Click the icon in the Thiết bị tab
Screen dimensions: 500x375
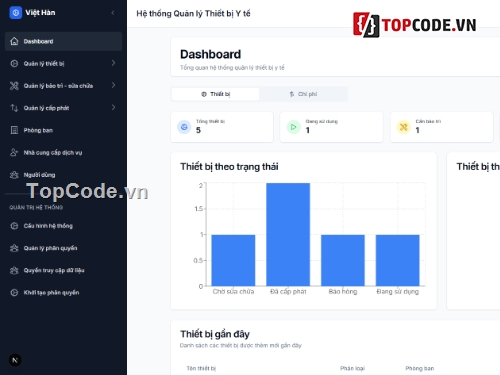point(204,94)
